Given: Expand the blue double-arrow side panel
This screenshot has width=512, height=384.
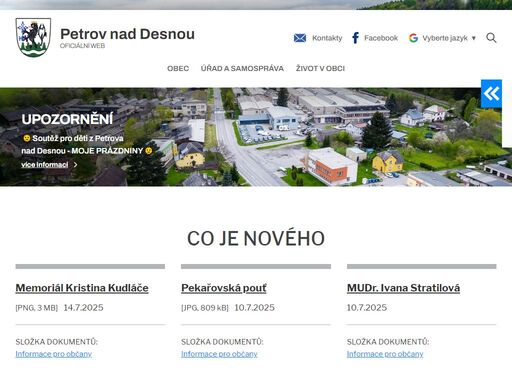Looking at the screenshot, I should point(491,94).
